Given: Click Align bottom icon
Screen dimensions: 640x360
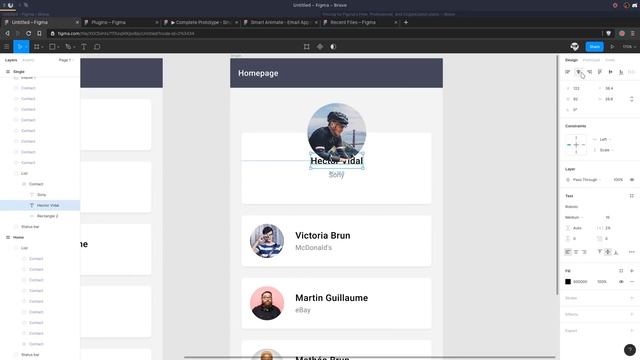Looking at the screenshot, I should click(621, 72).
